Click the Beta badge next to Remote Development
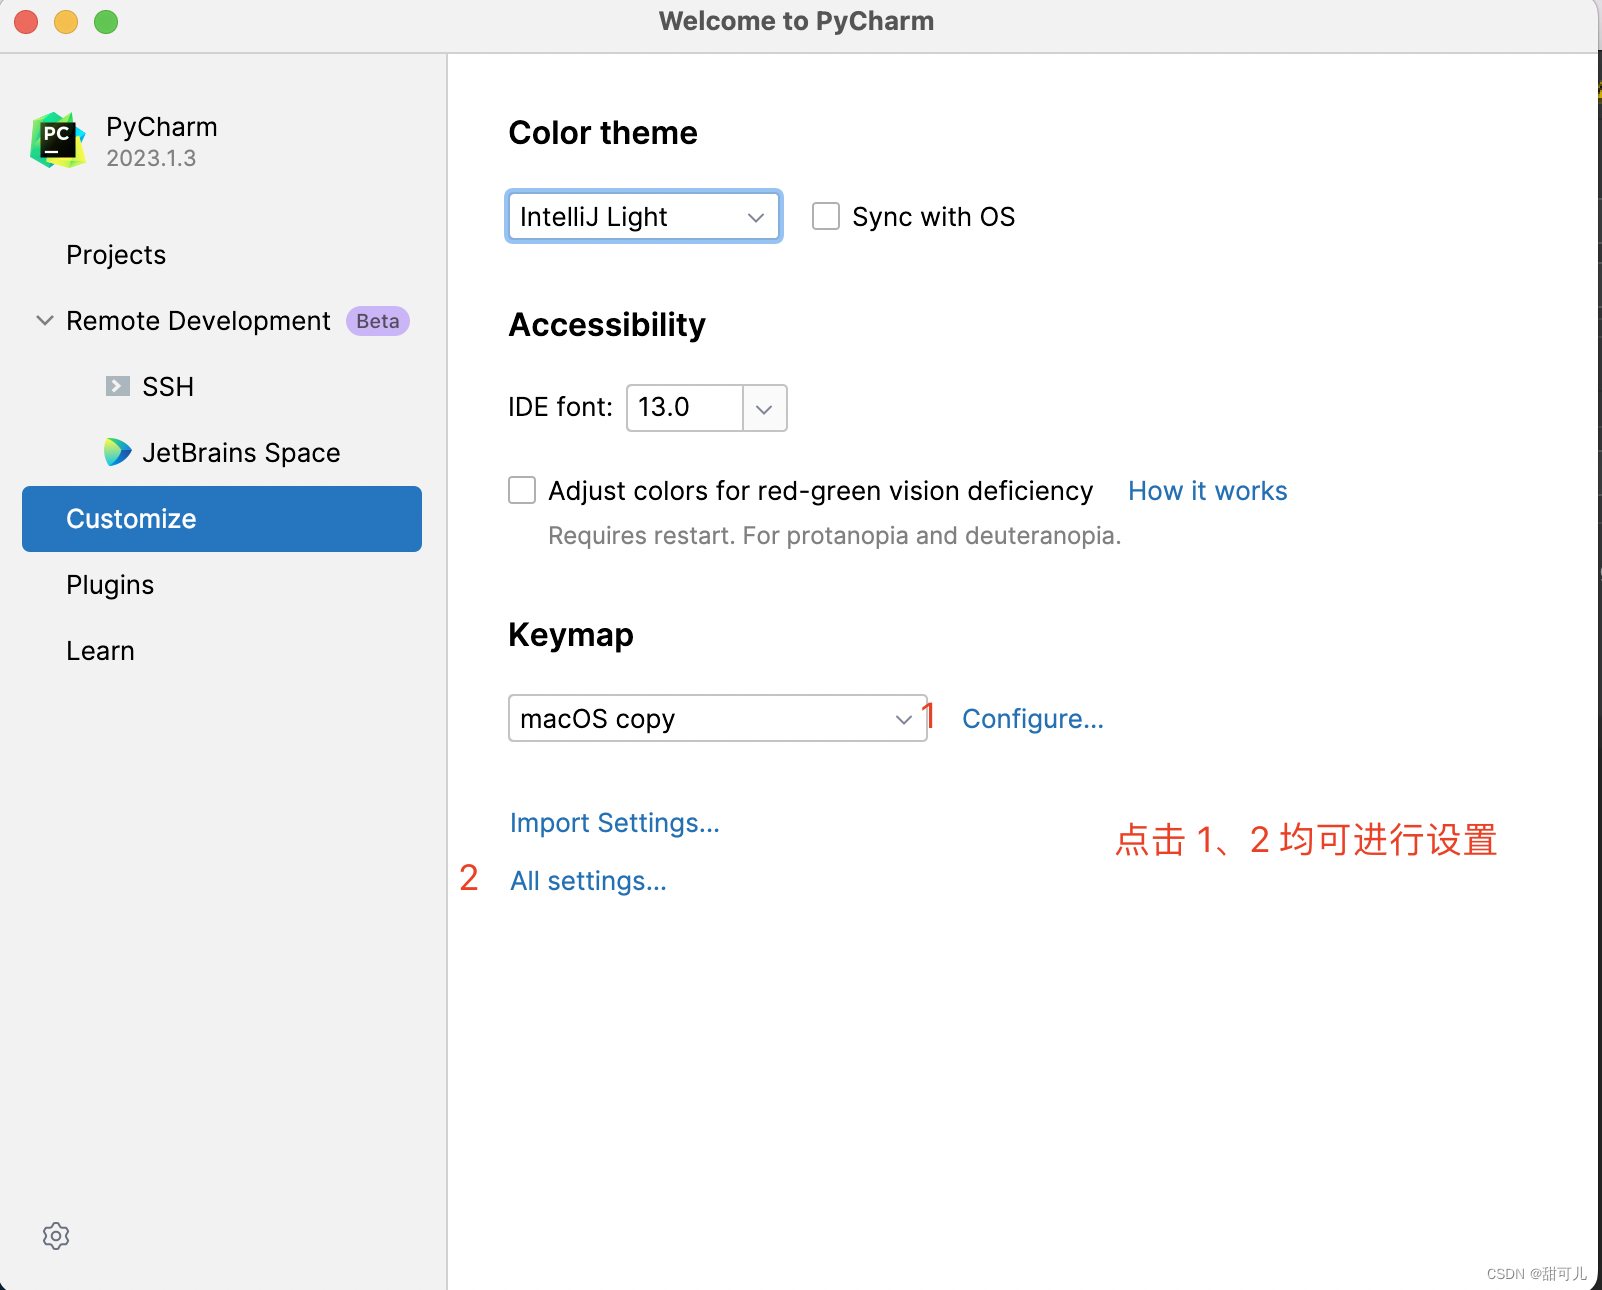This screenshot has width=1602, height=1290. [378, 321]
